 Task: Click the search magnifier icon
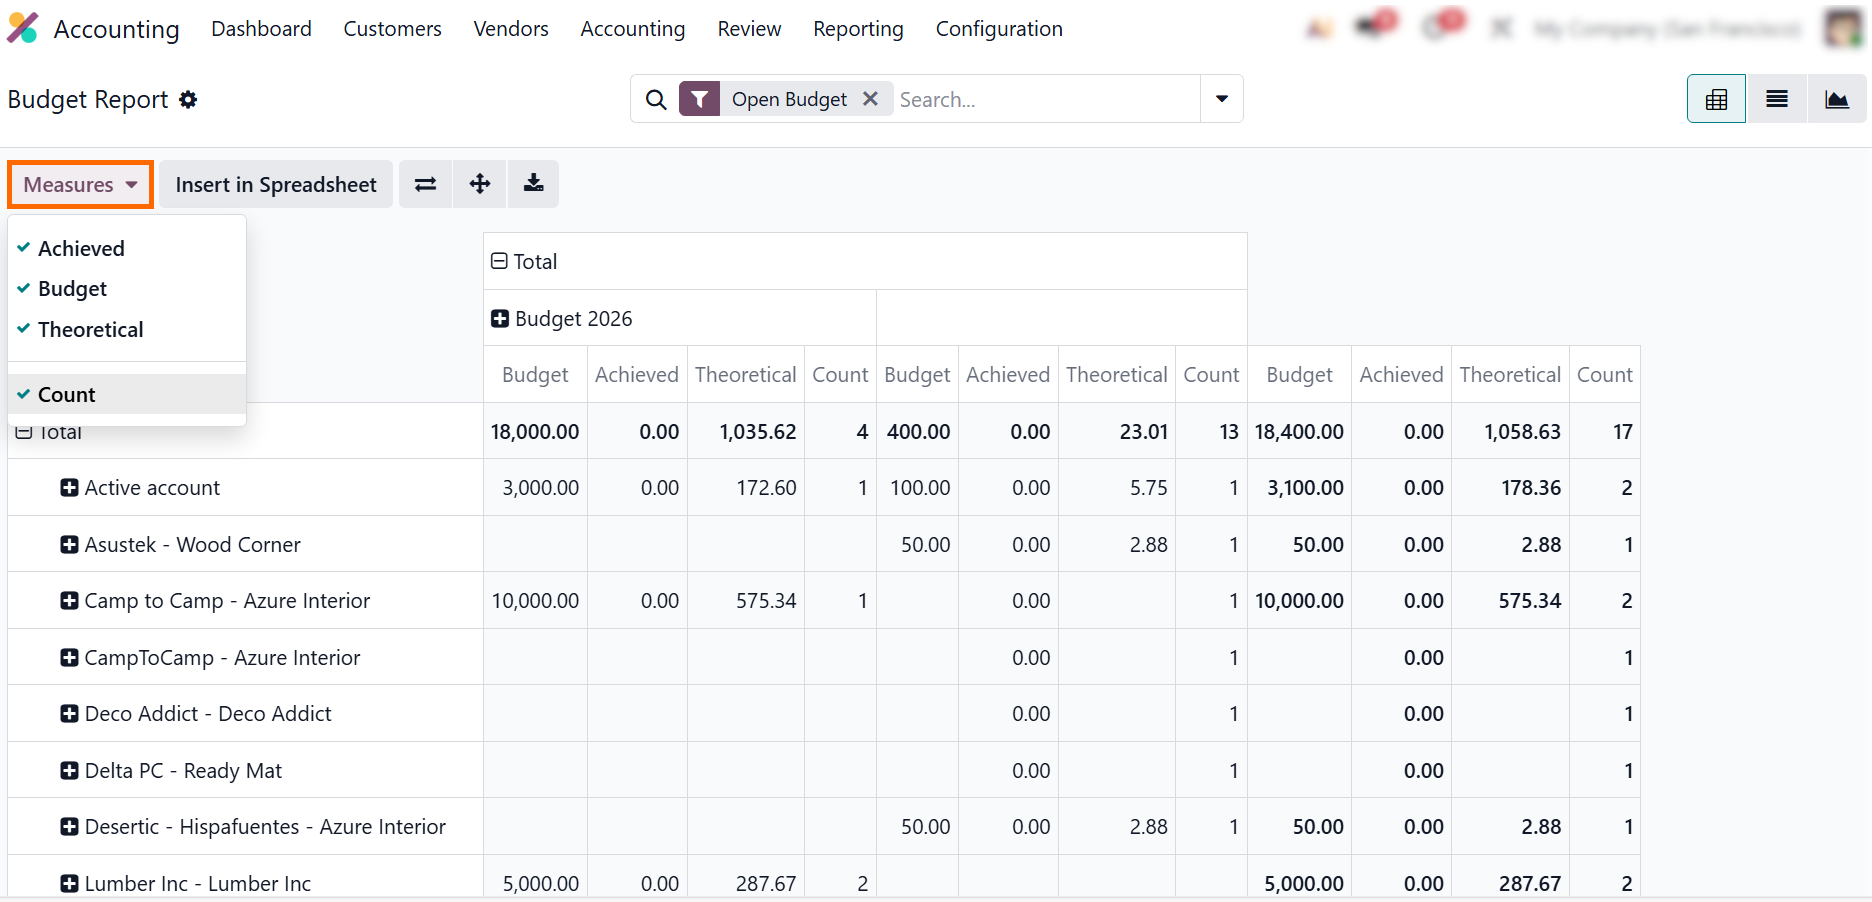(656, 99)
